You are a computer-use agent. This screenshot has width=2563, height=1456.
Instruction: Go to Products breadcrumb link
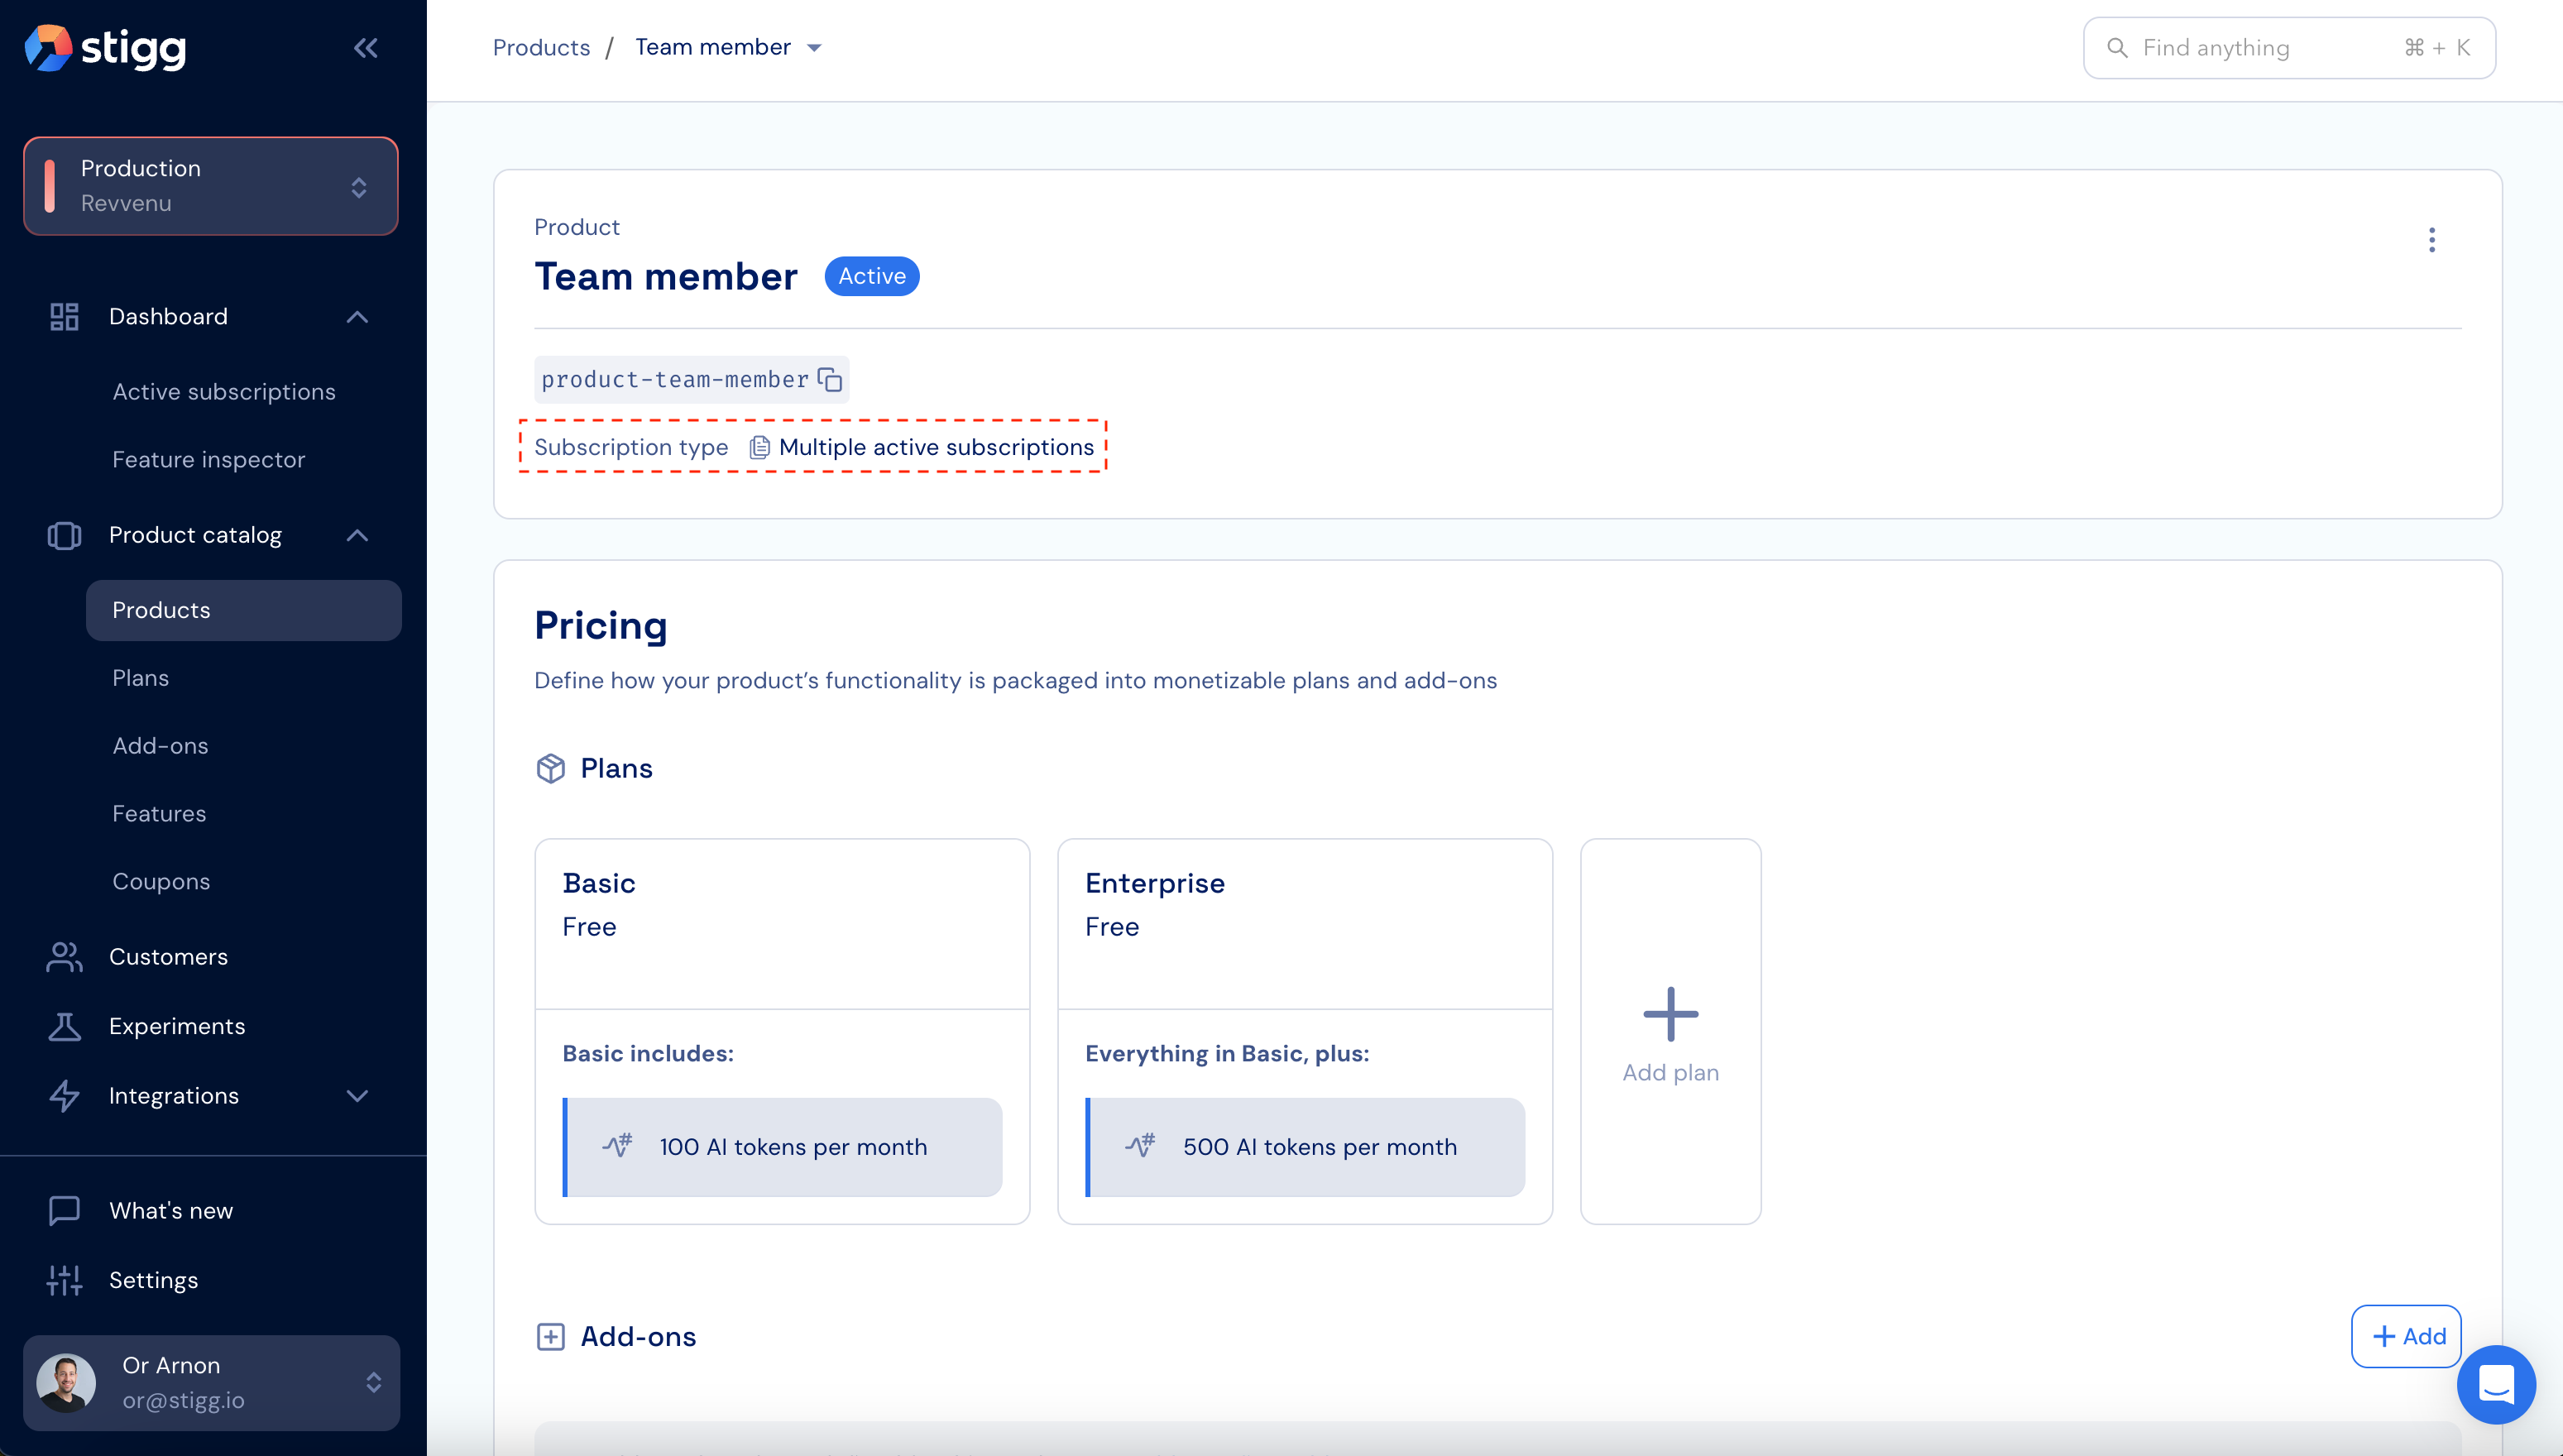[x=541, y=47]
